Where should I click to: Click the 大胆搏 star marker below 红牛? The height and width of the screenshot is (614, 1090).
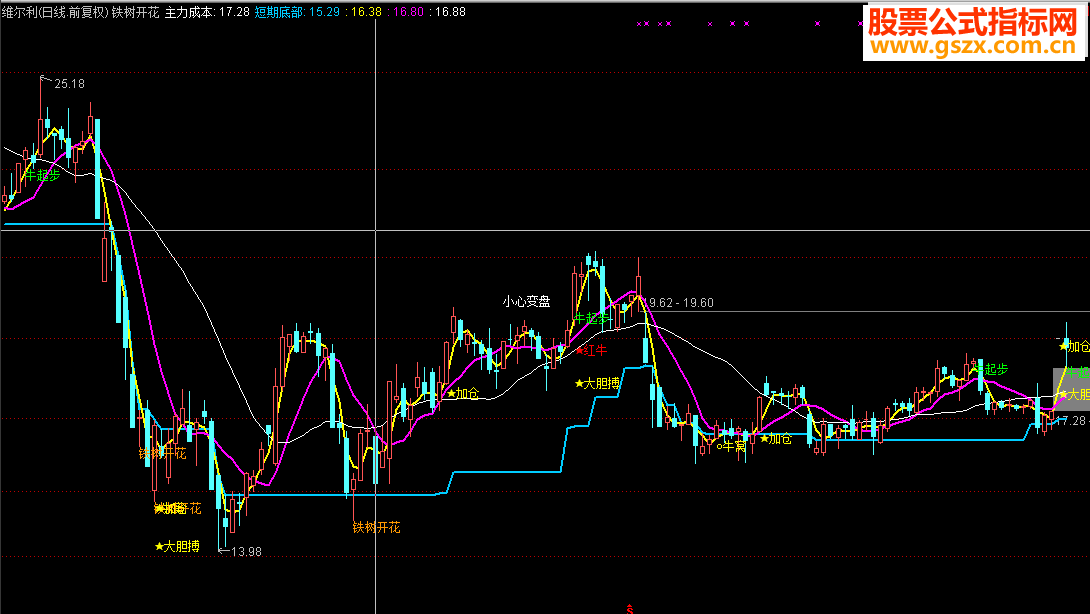coord(598,383)
